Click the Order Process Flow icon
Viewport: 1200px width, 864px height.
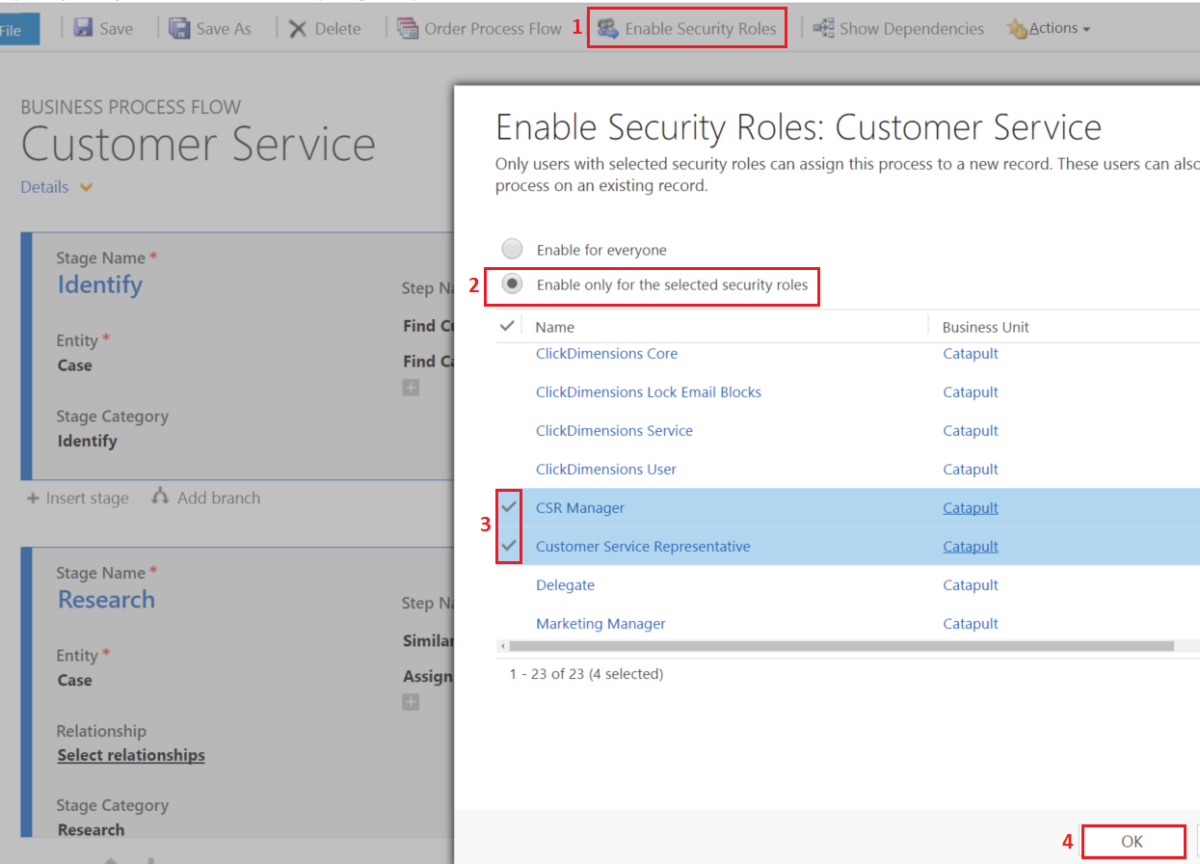point(407,28)
